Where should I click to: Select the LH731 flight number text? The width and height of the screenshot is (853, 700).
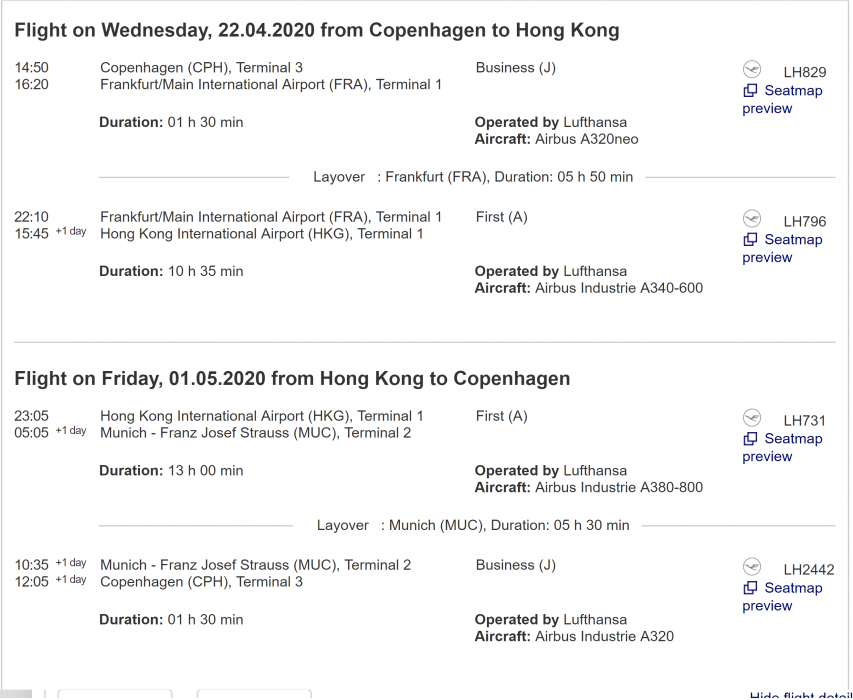[x=804, y=420]
